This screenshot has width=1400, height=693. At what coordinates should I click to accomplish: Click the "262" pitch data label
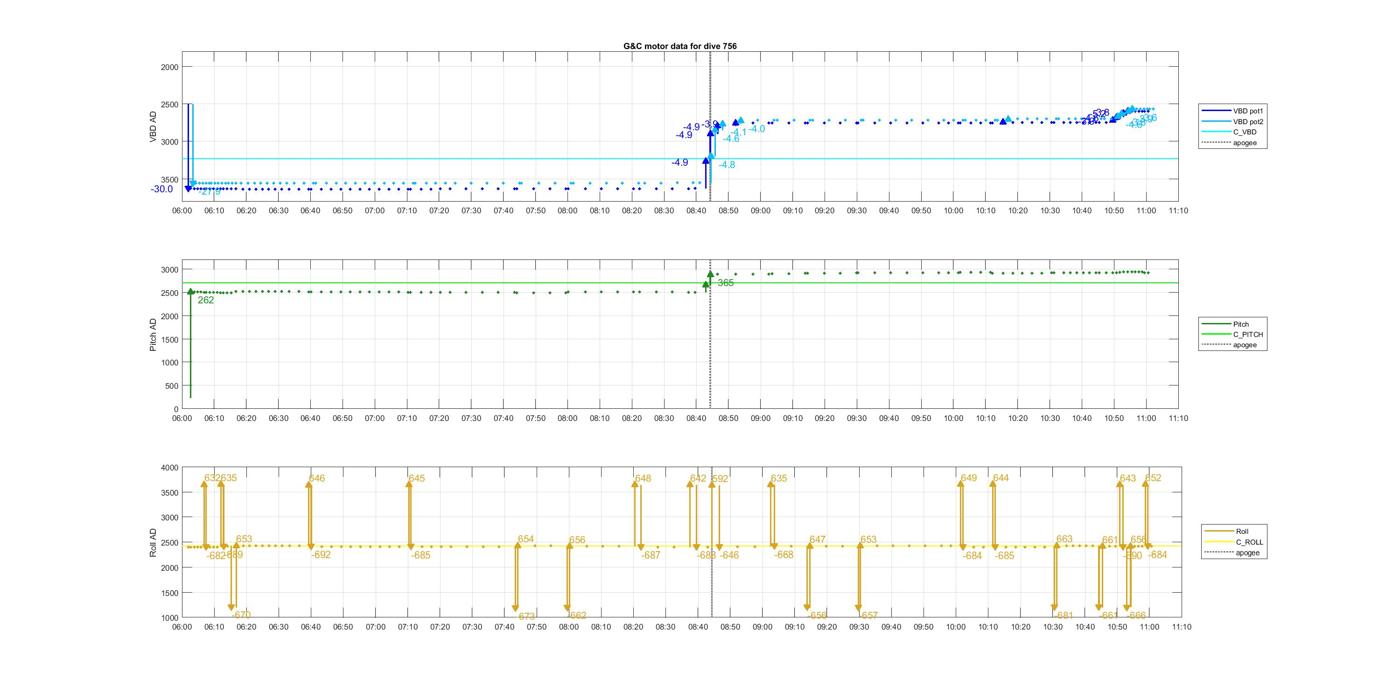(x=206, y=300)
